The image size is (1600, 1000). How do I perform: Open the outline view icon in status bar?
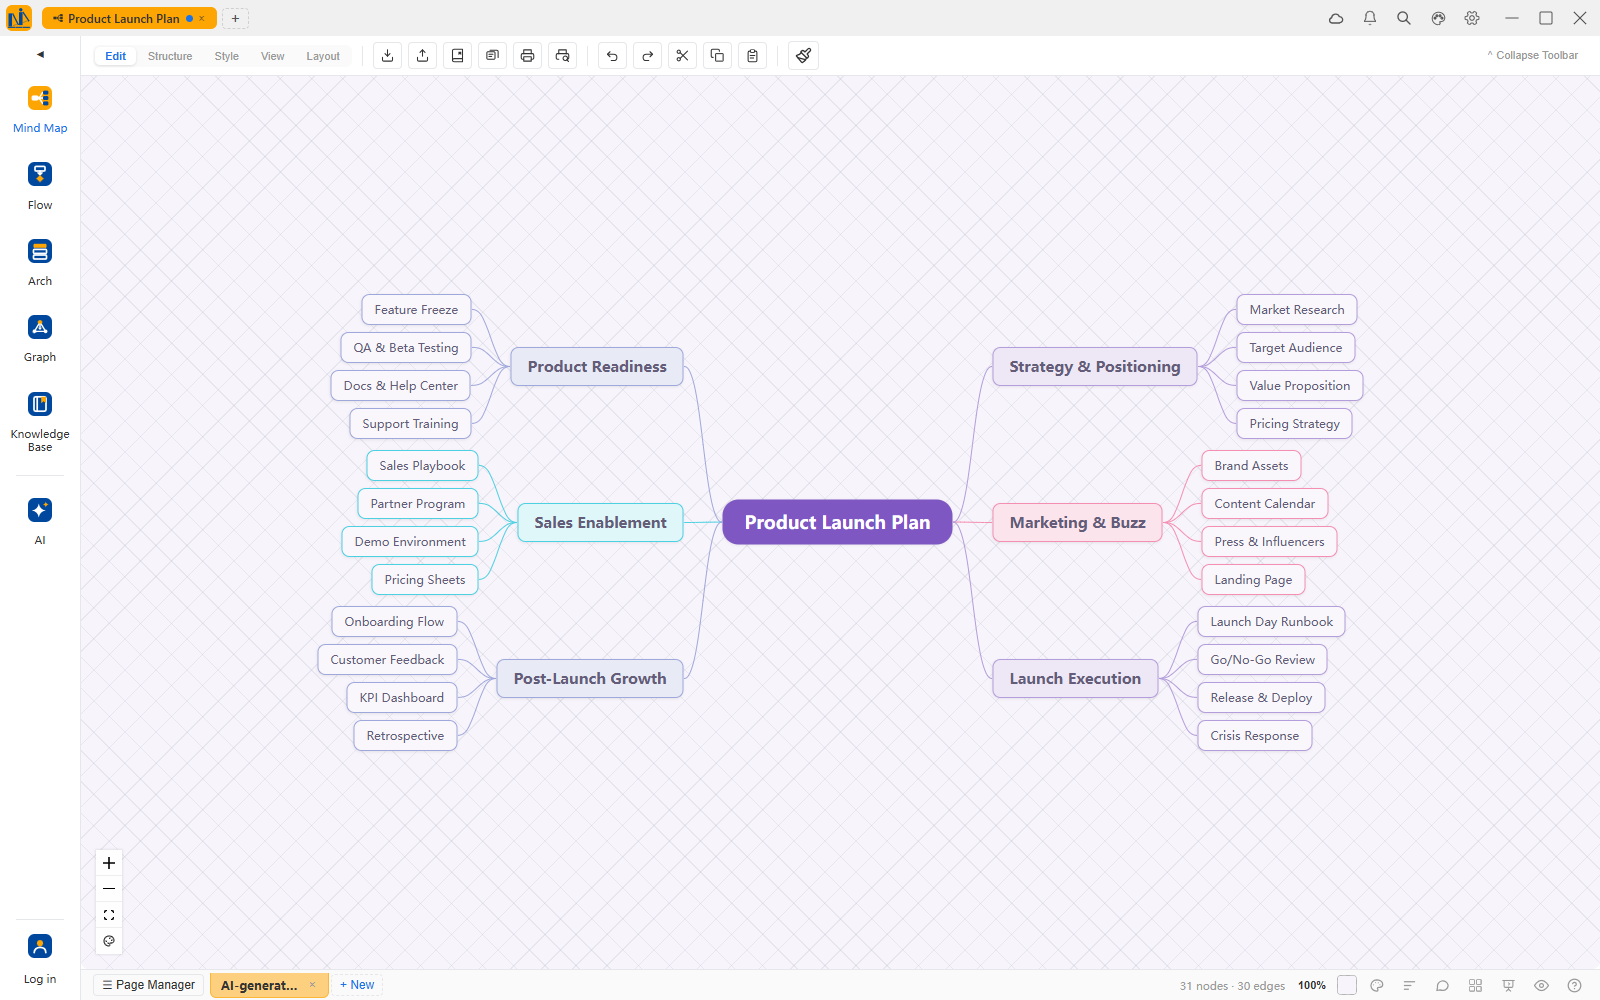(1409, 985)
